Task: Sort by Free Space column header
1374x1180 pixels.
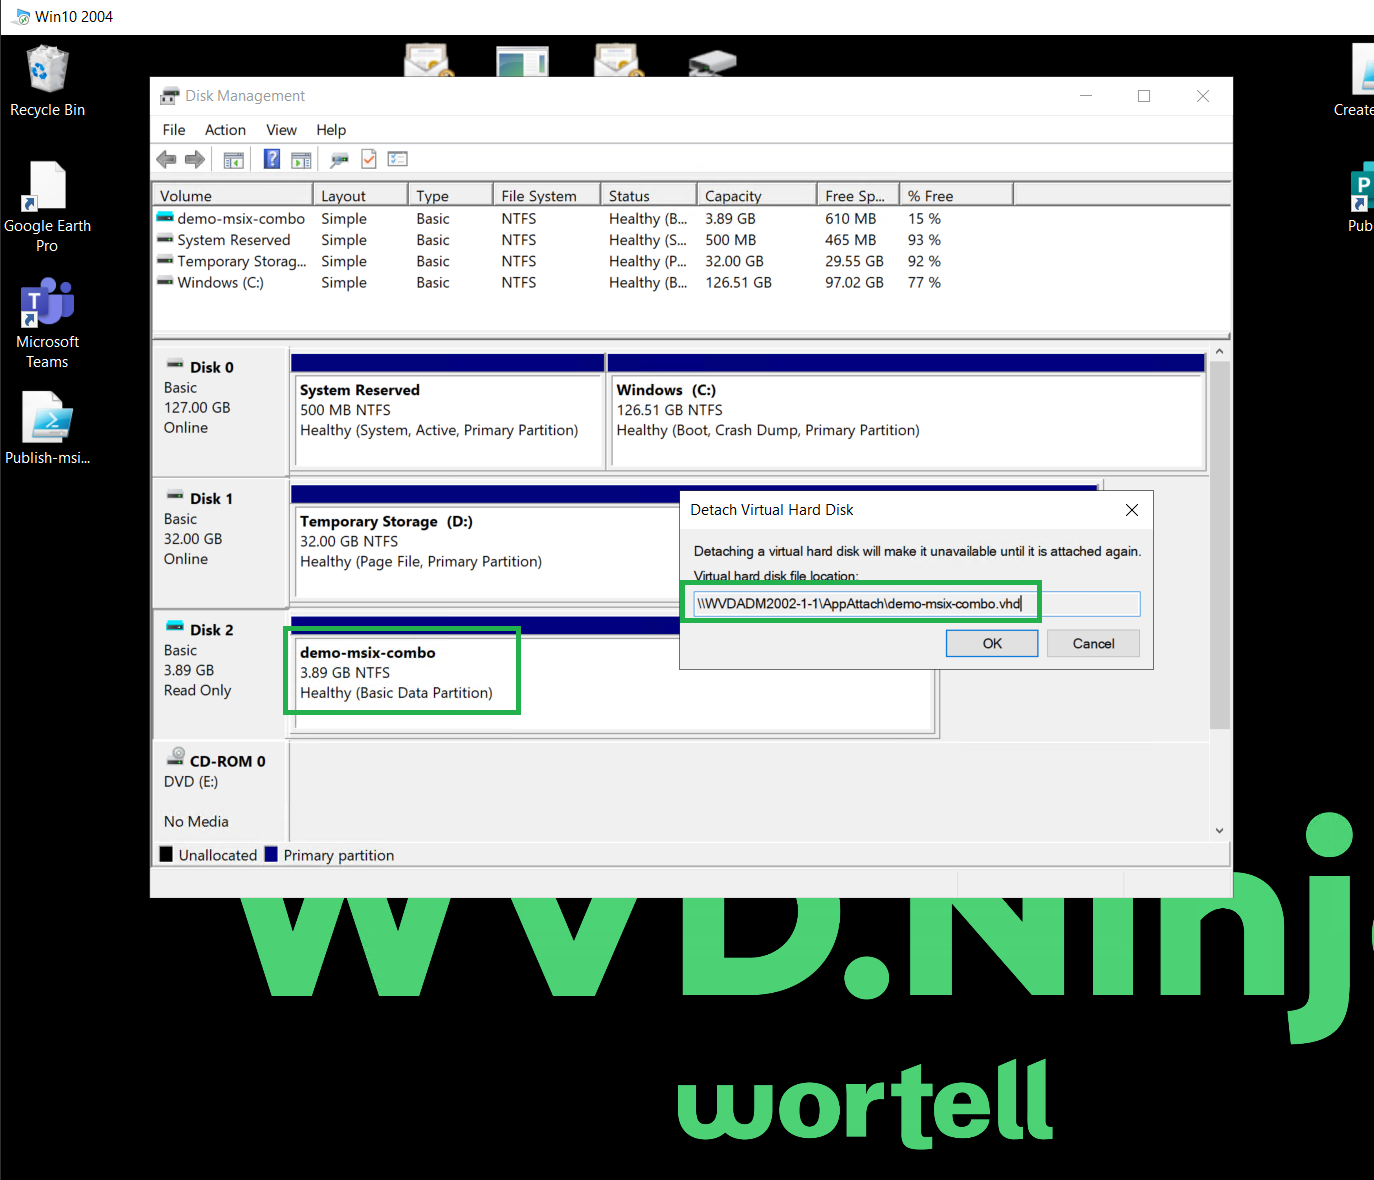Action: 859,196
